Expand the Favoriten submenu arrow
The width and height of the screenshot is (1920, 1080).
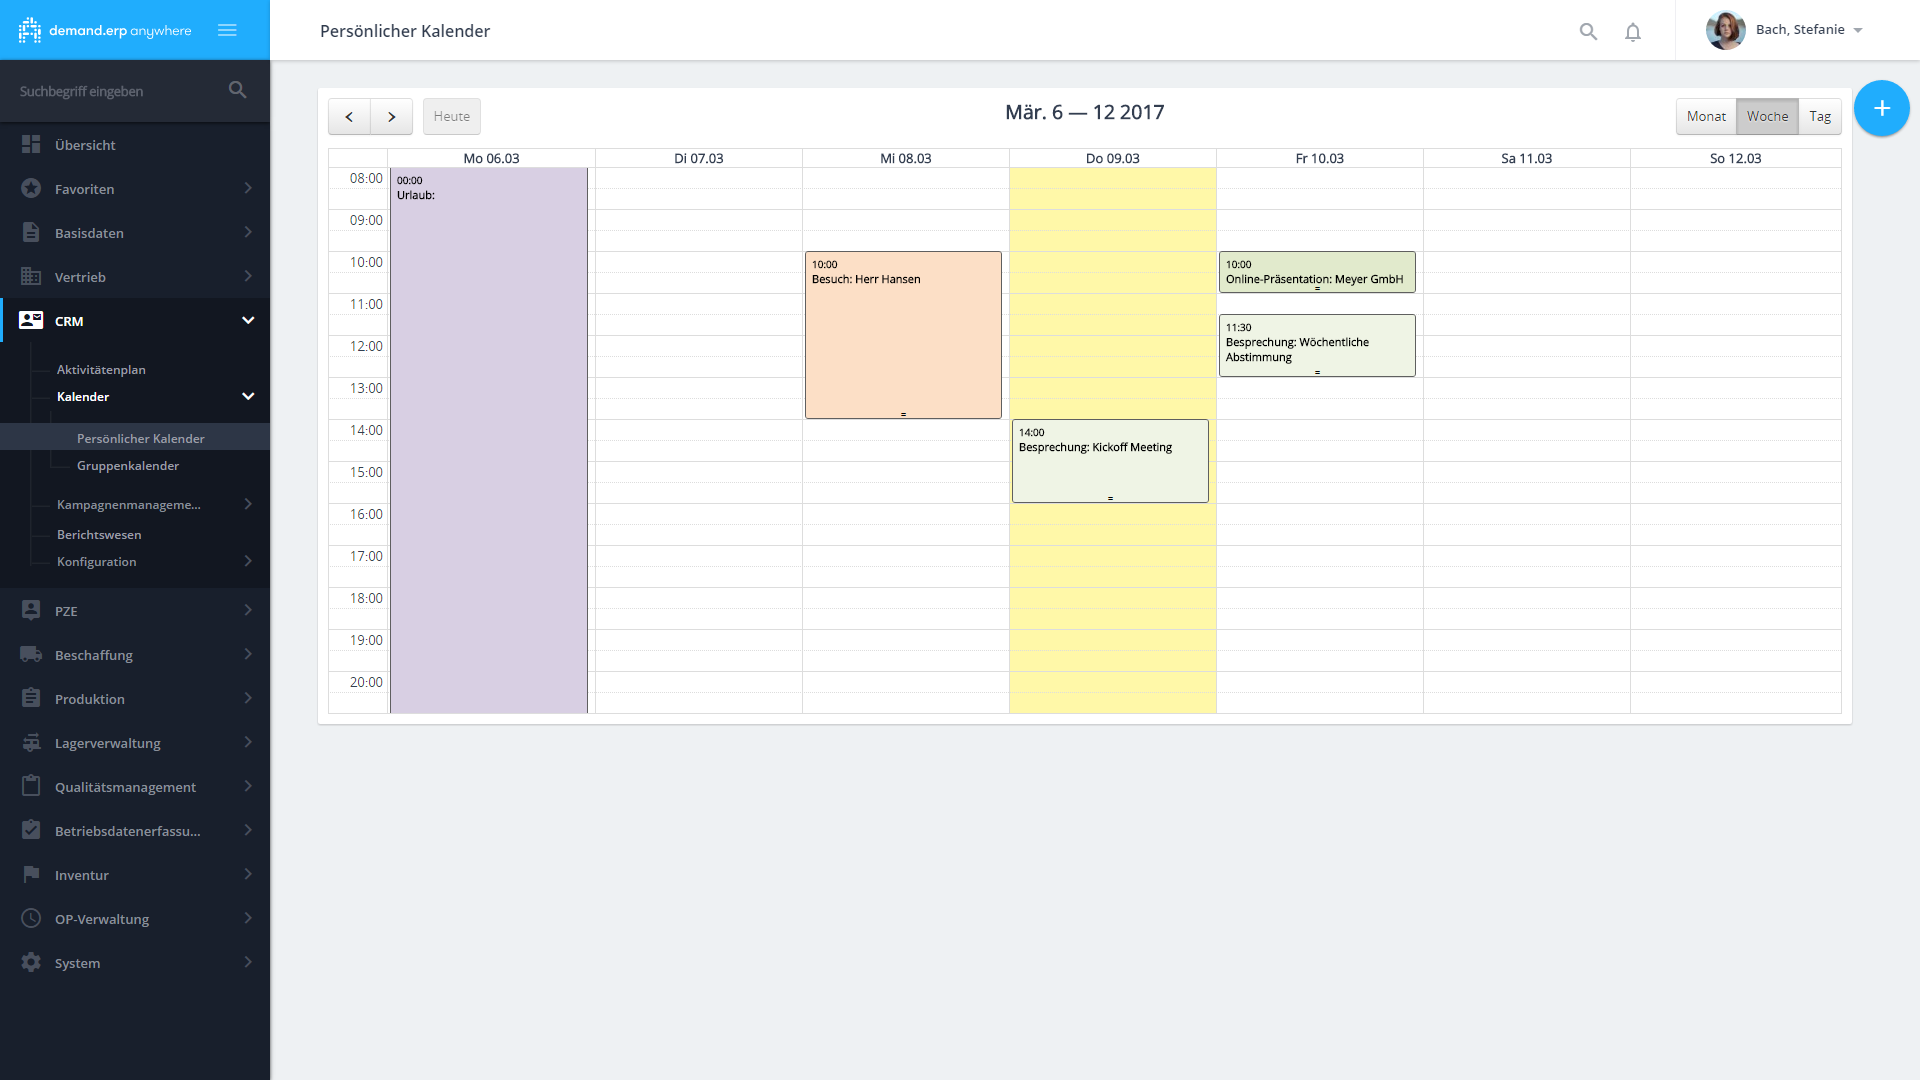tap(248, 189)
